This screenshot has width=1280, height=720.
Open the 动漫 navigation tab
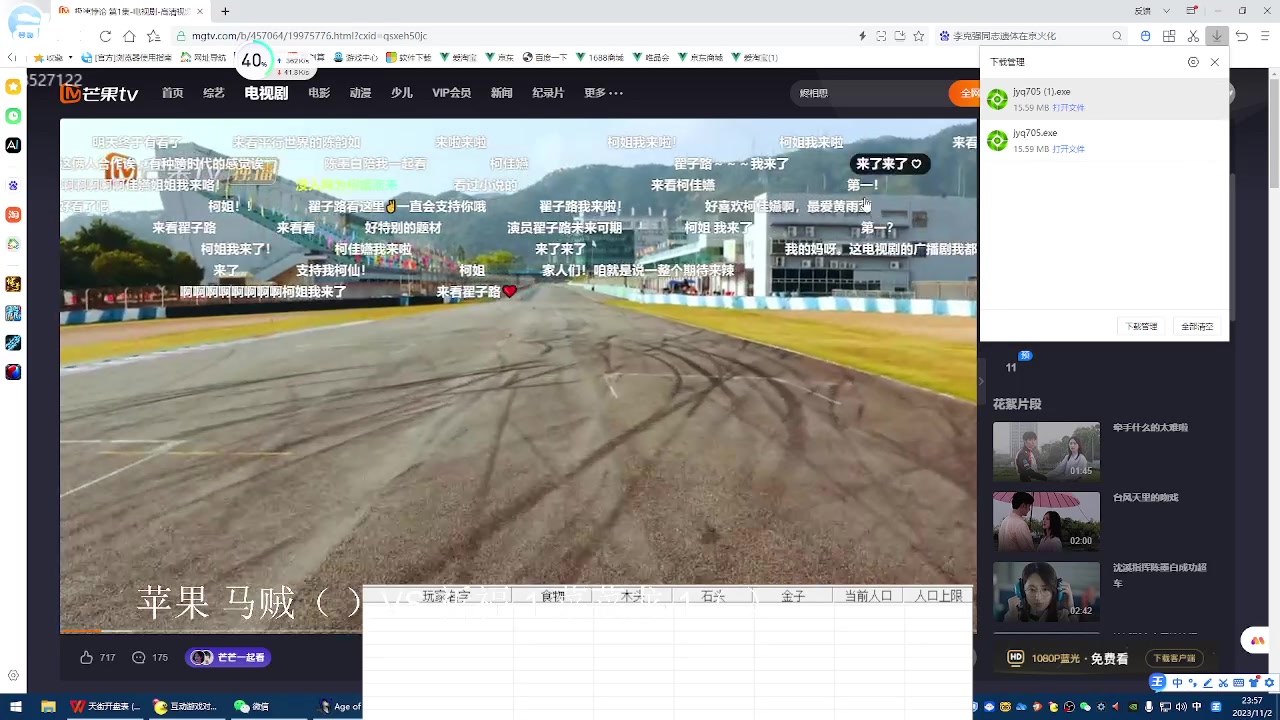click(360, 93)
